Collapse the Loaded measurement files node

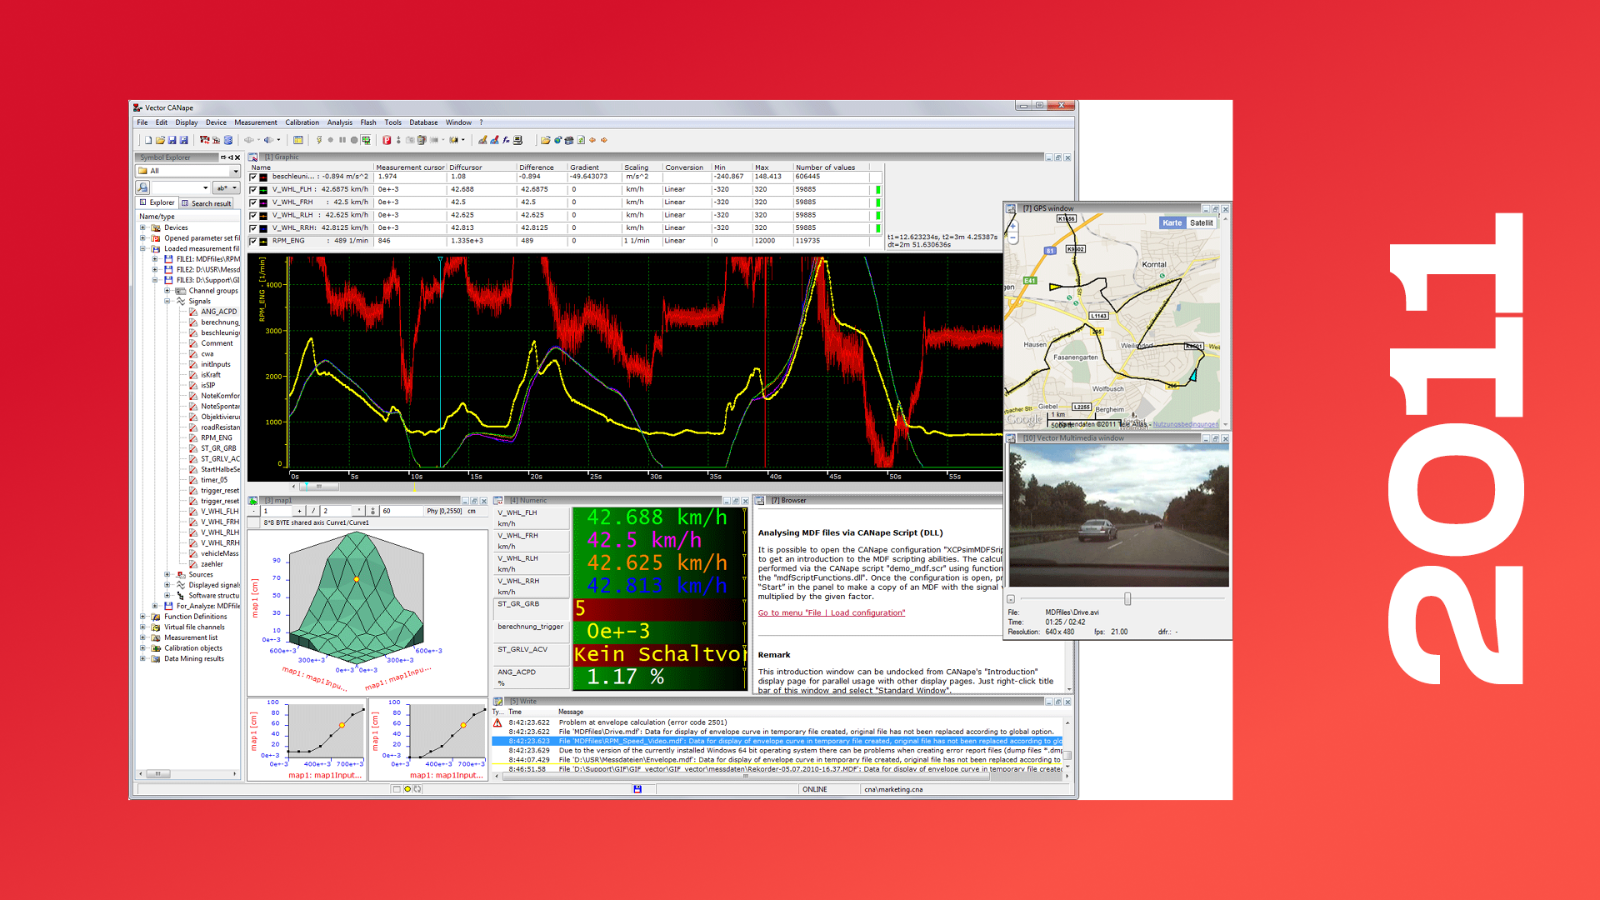click(x=142, y=249)
